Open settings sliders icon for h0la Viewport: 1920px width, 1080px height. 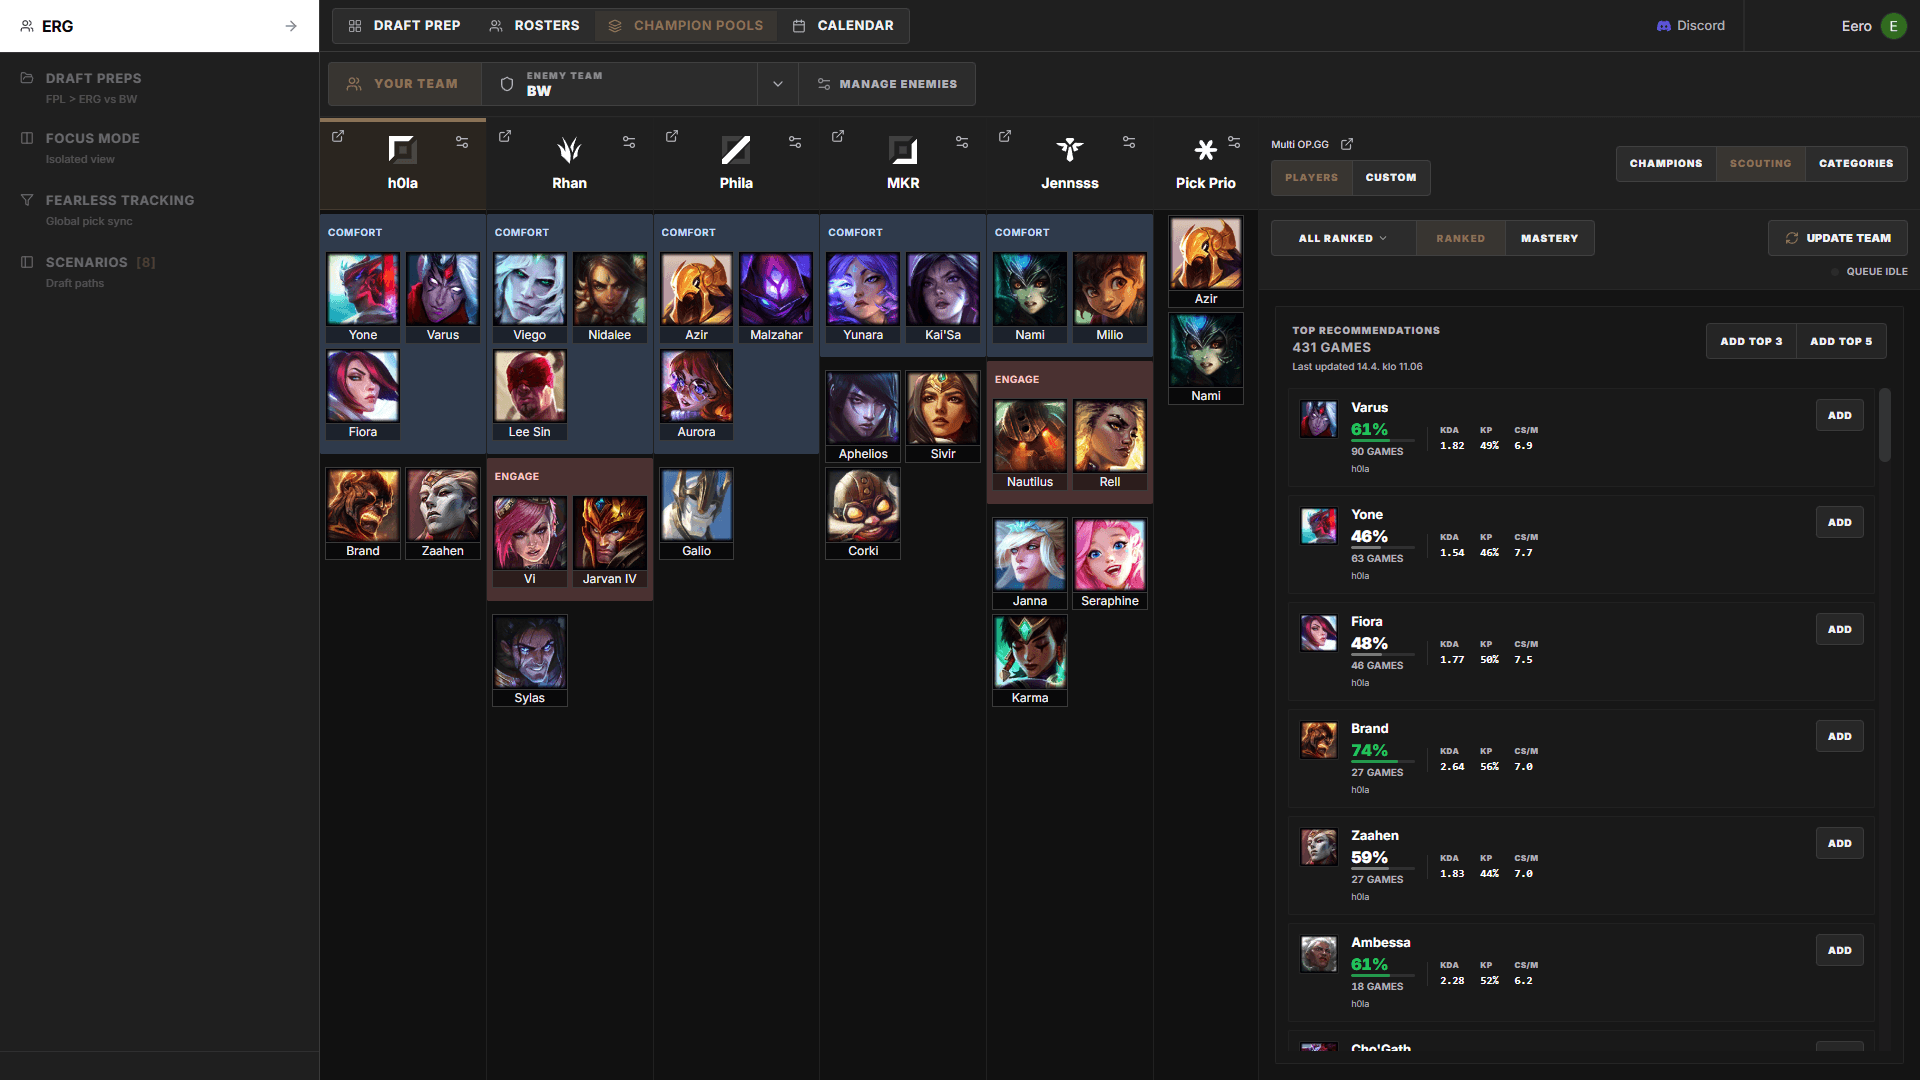462,142
